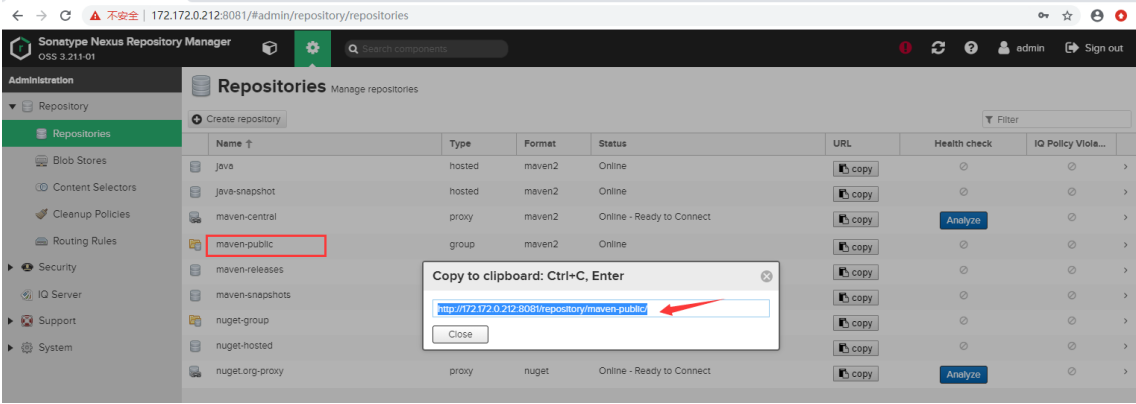Copy URL of the java-snapshot repository
Image resolution: width=1136 pixels, height=404 pixels.
click(x=856, y=194)
